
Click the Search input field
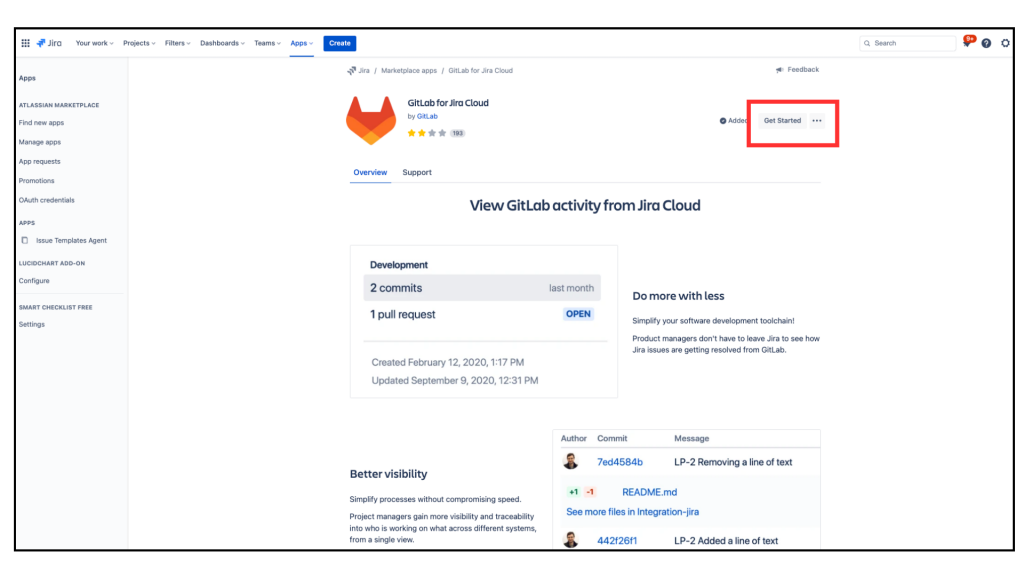click(908, 43)
